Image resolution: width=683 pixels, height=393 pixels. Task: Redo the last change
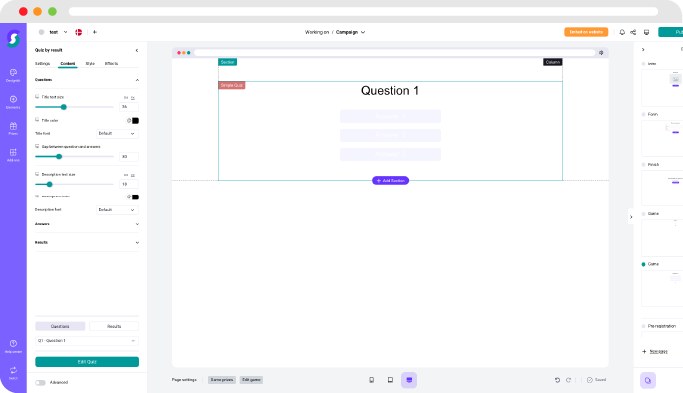click(x=568, y=380)
